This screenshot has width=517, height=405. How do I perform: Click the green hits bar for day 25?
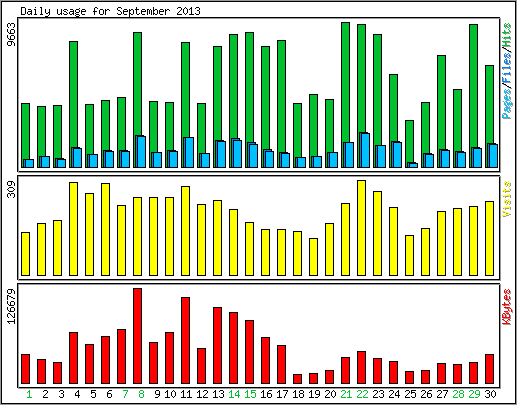tap(409, 142)
